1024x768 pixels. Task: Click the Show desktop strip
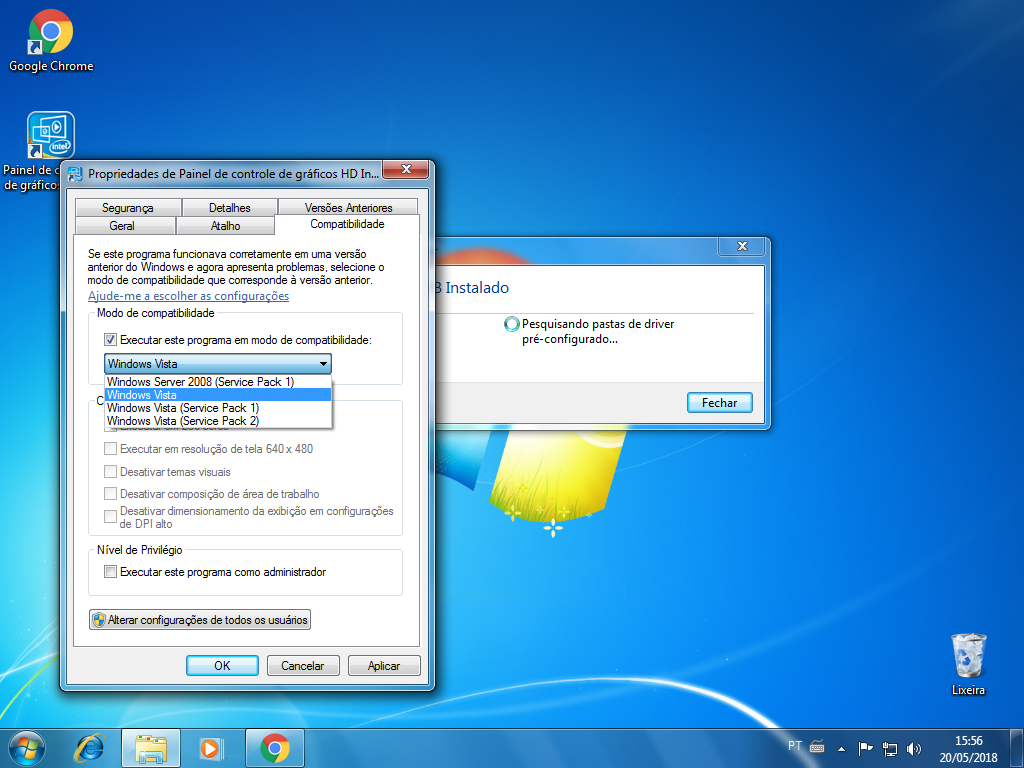[1016, 748]
